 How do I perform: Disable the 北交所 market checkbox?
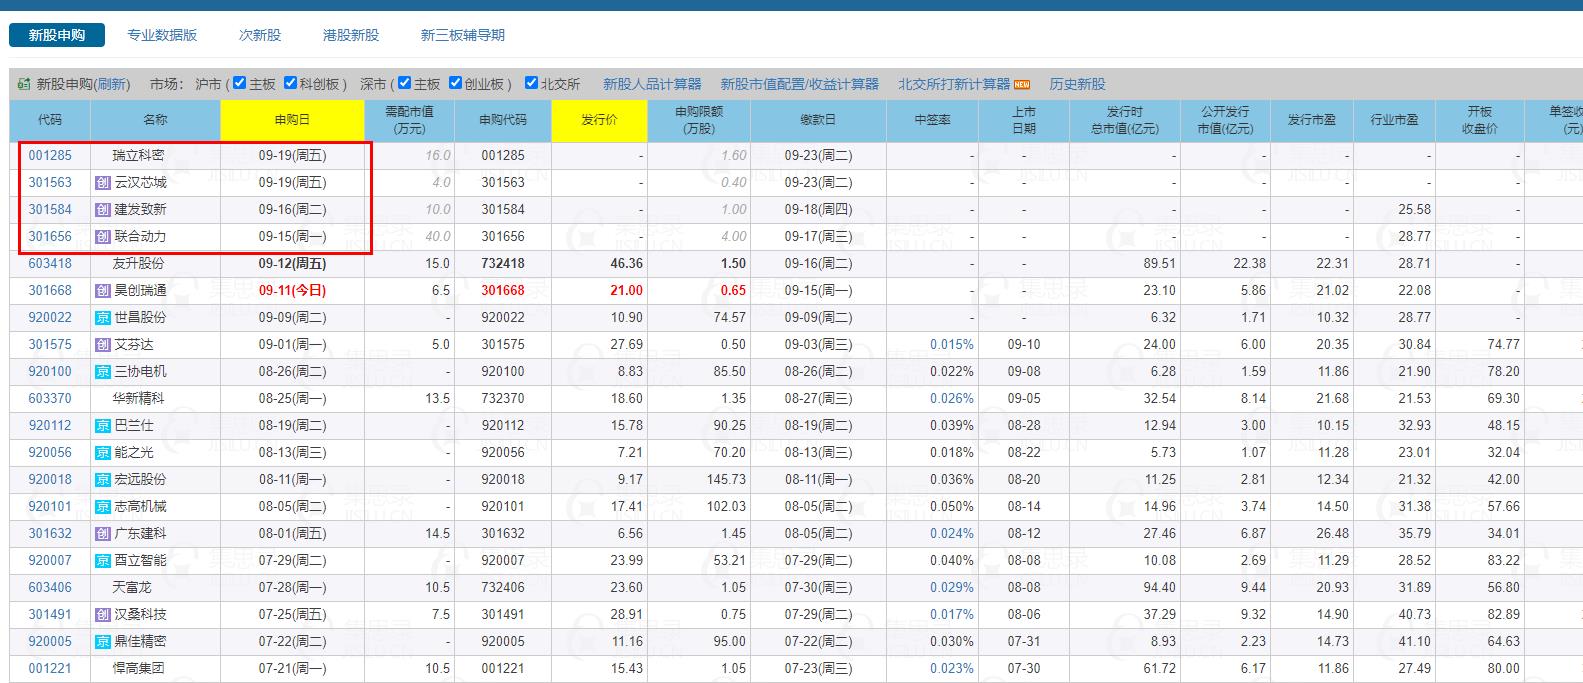[531, 83]
